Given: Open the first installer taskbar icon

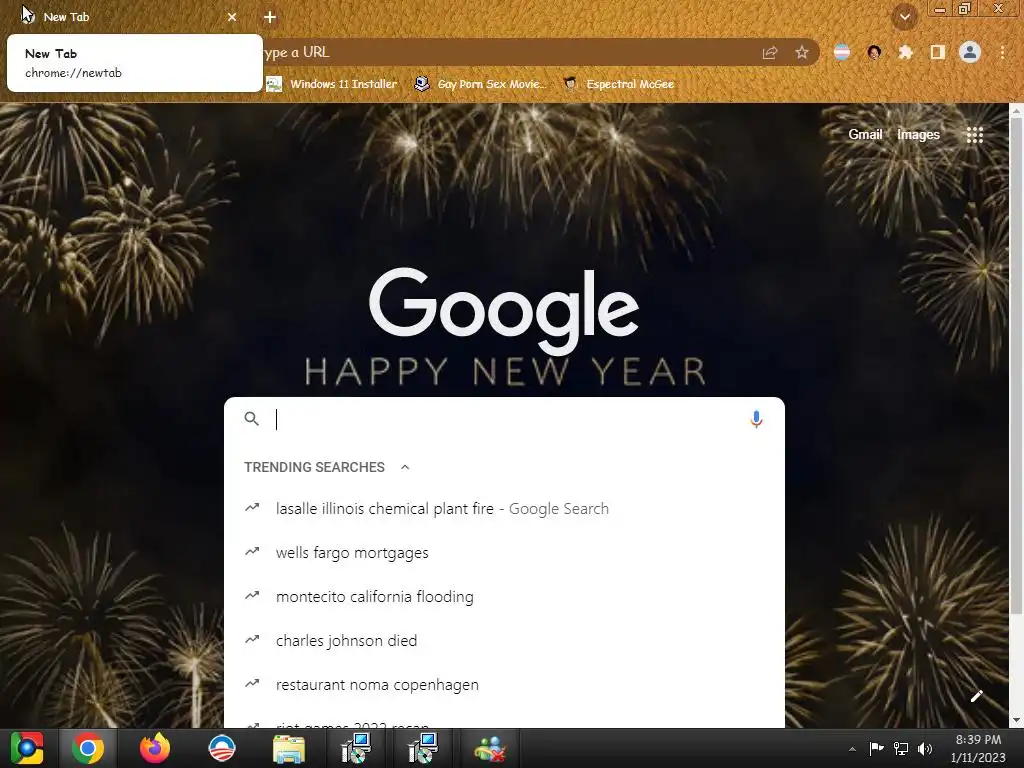Looking at the screenshot, I should click(356, 748).
